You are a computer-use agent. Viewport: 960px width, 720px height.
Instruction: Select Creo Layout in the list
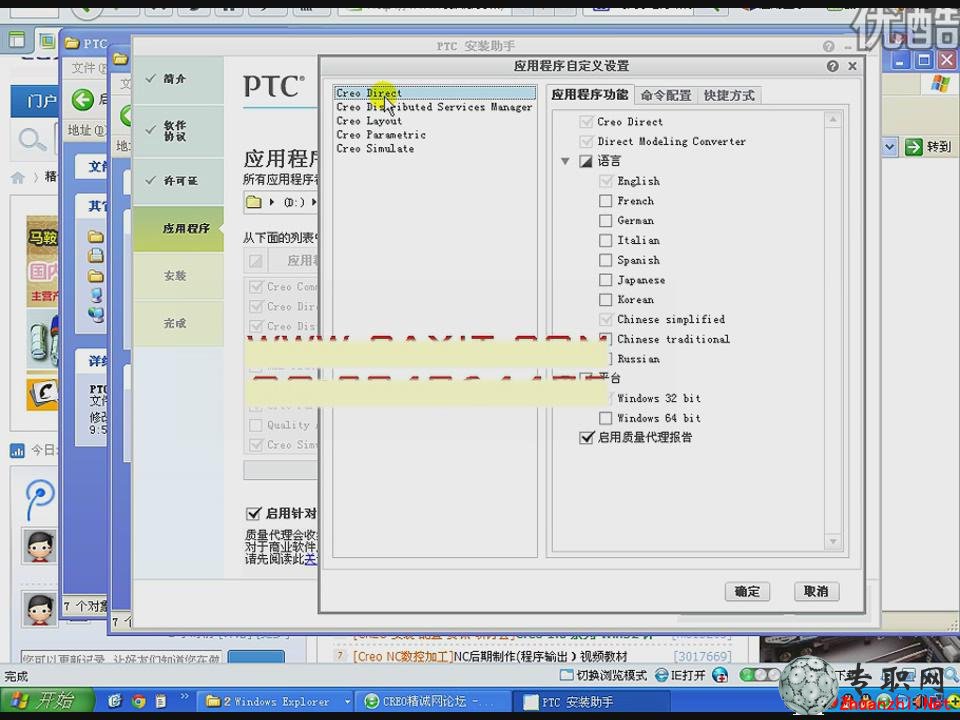(x=369, y=121)
